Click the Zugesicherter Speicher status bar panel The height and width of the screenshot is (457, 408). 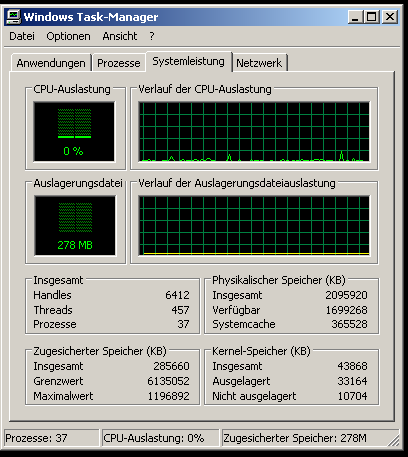310,438
